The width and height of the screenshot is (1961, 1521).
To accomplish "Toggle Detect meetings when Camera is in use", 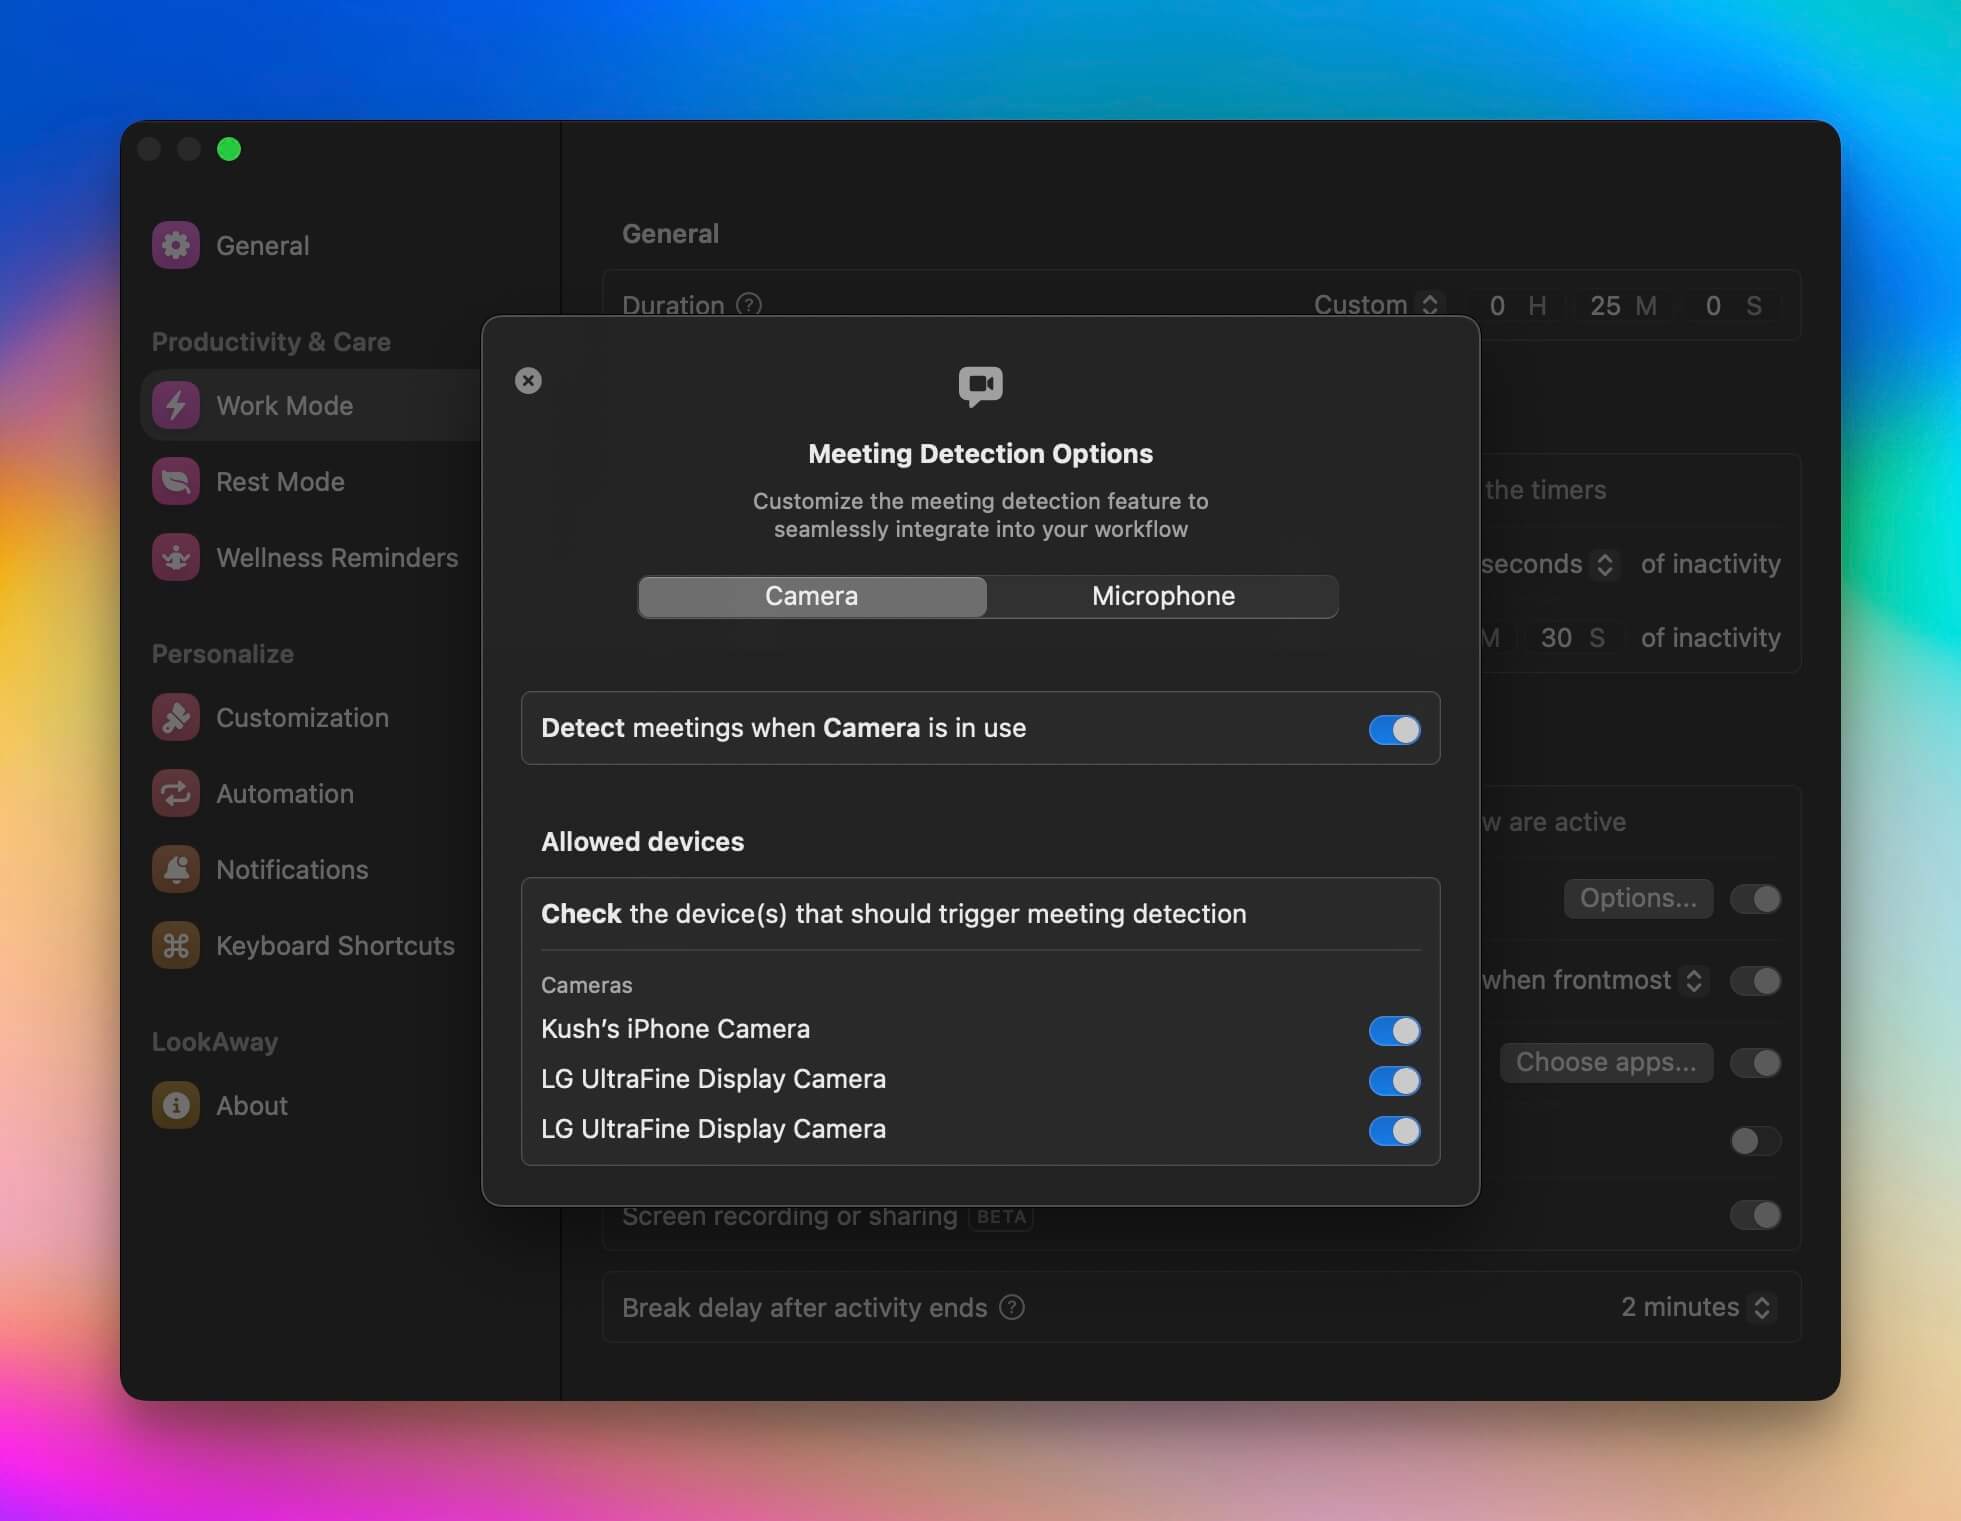I will 1391,727.
